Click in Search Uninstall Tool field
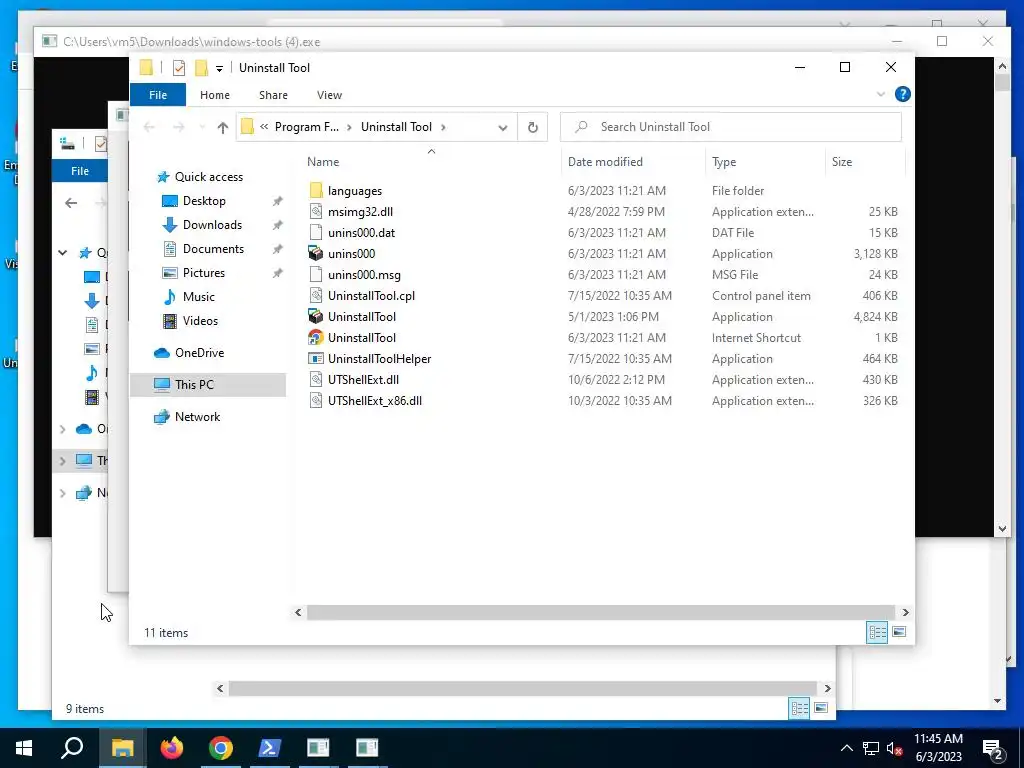The height and width of the screenshot is (768, 1024). point(731,127)
